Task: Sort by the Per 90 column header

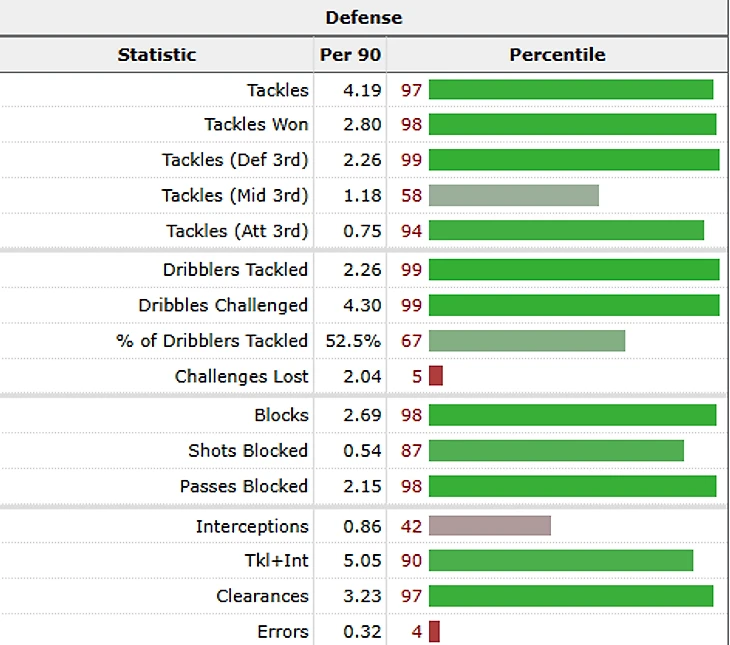Action: click(349, 55)
